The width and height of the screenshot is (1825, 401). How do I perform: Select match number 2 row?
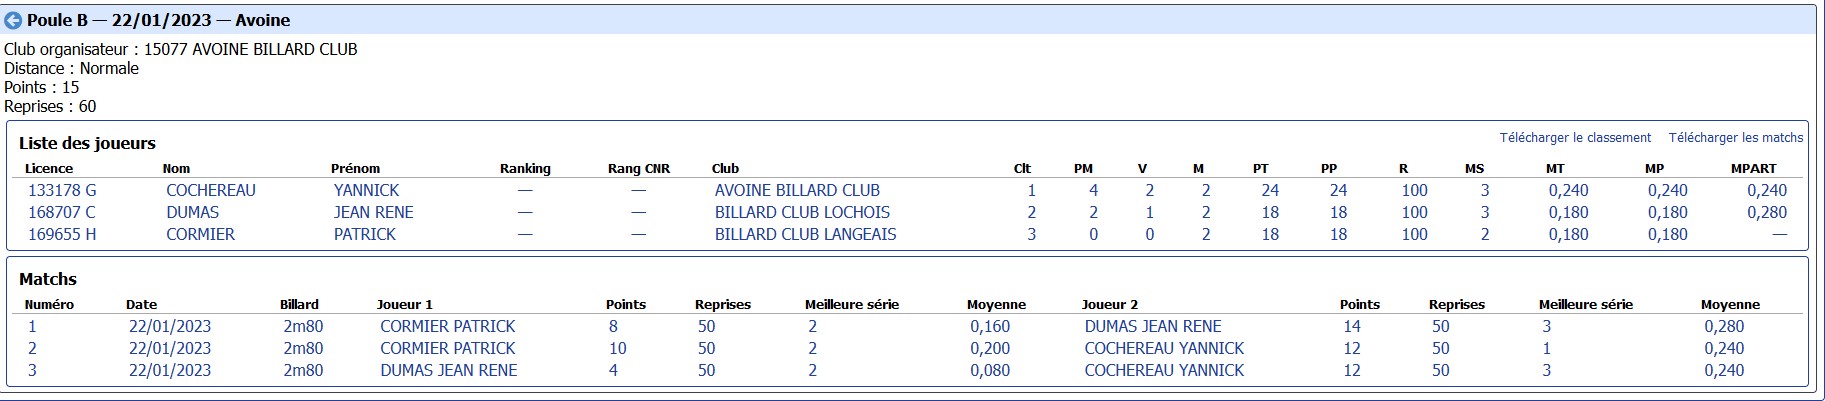coord(908,348)
